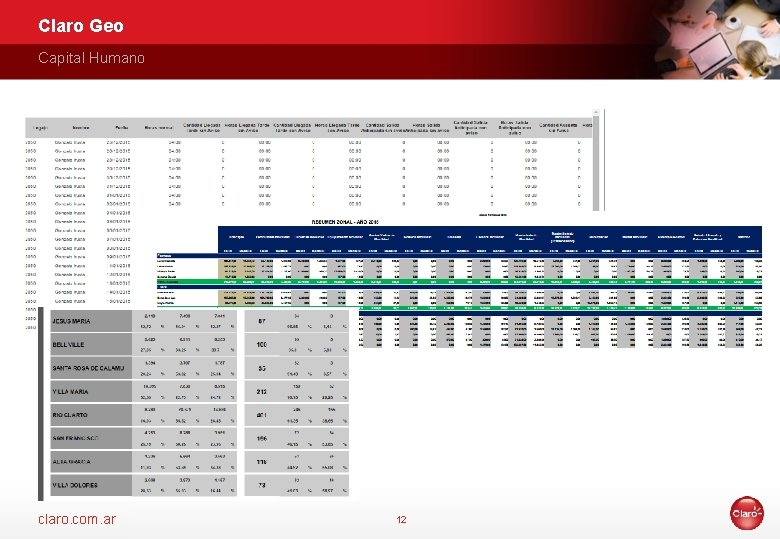Select the RIO CUARTO row label
The width and height of the screenshot is (780, 539).
coord(91,415)
